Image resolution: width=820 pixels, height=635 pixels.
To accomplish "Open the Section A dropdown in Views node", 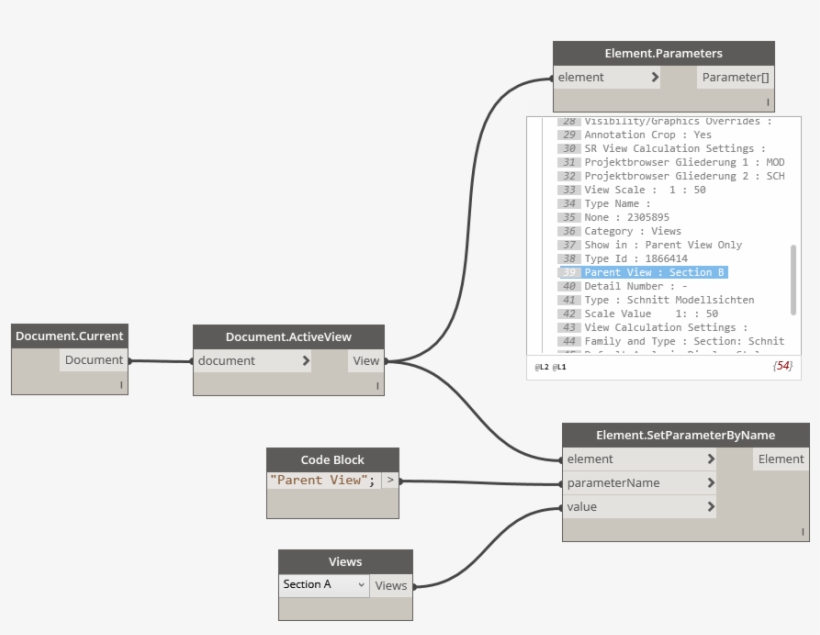I will click(x=324, y=585).
